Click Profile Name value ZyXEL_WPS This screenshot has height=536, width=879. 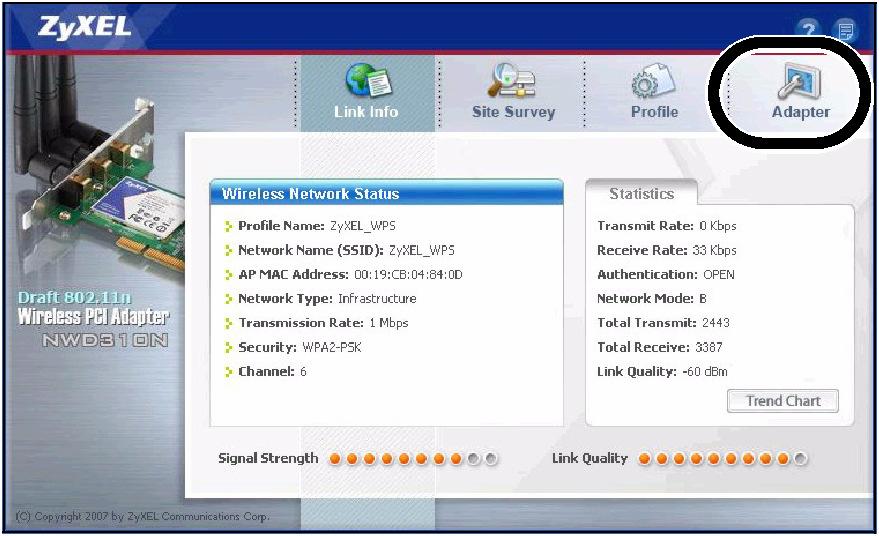pos(363,226)
